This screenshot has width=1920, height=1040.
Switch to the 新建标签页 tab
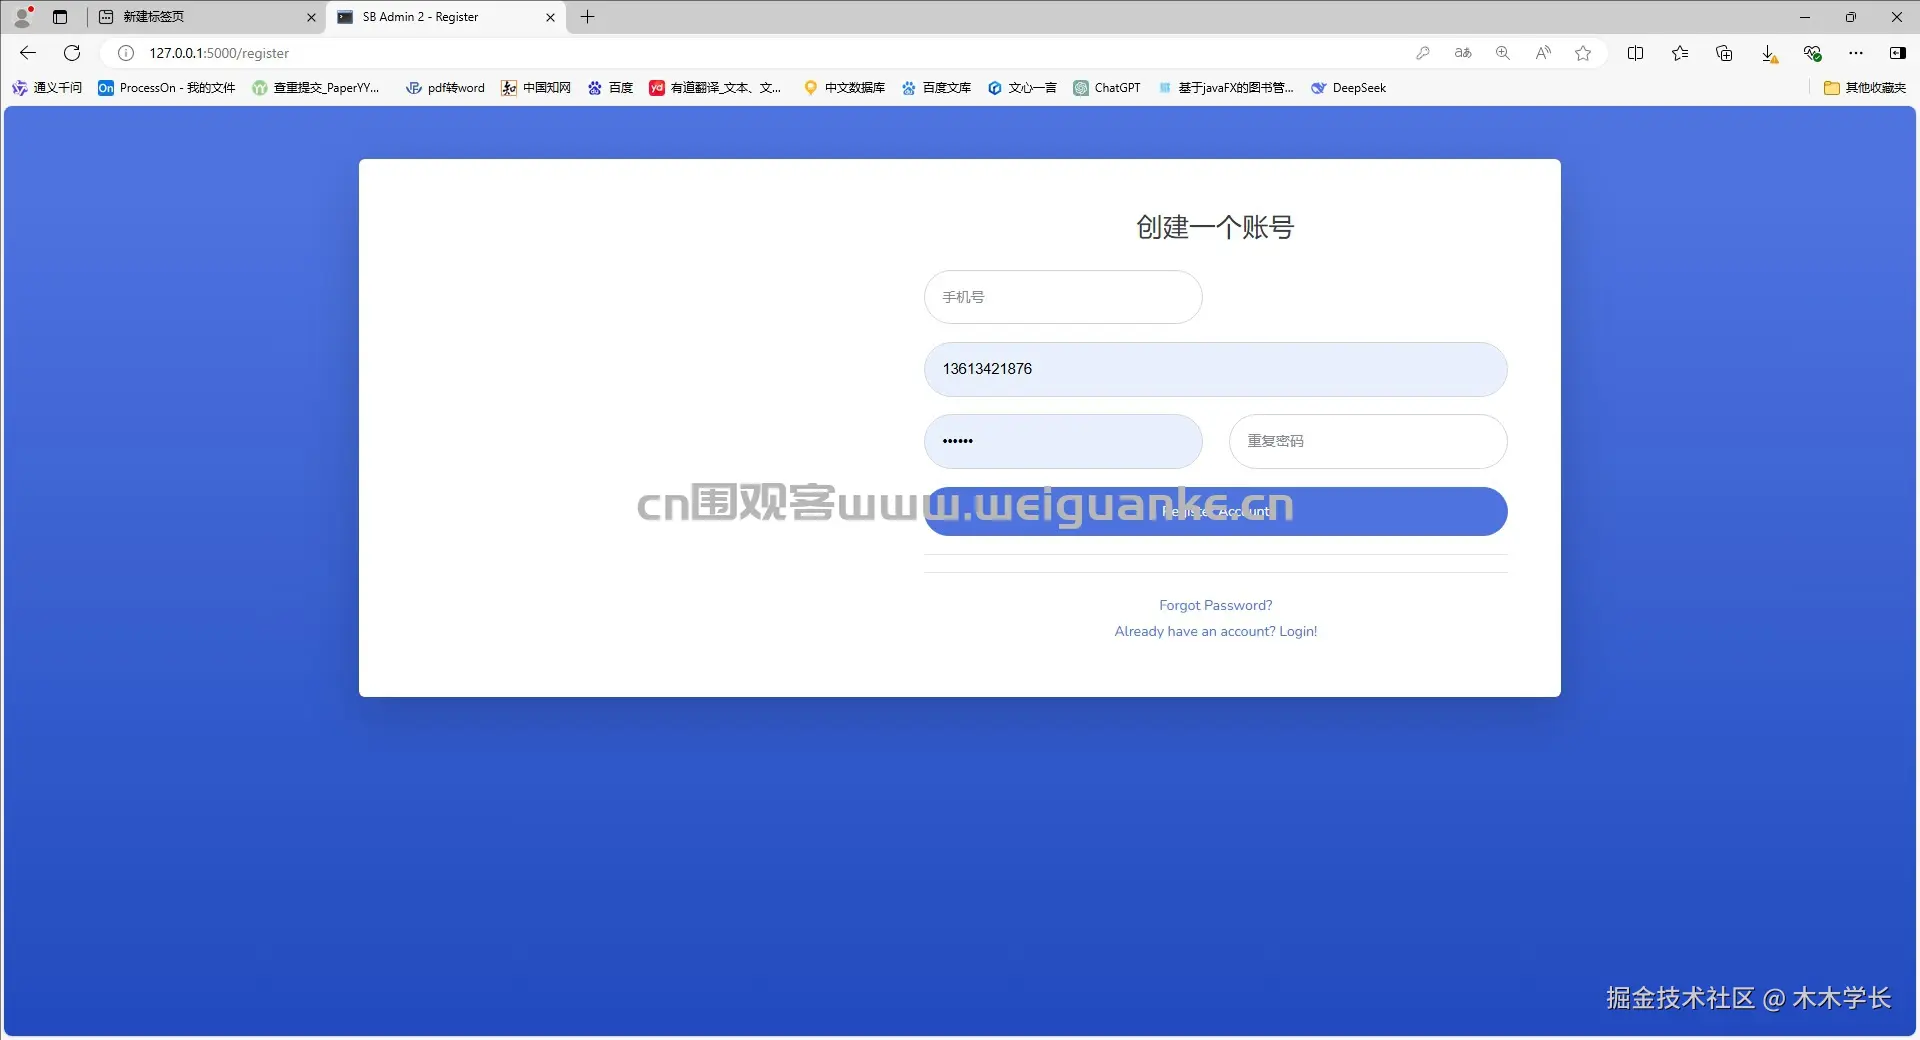pyautogui.click(x=207, y=17)
